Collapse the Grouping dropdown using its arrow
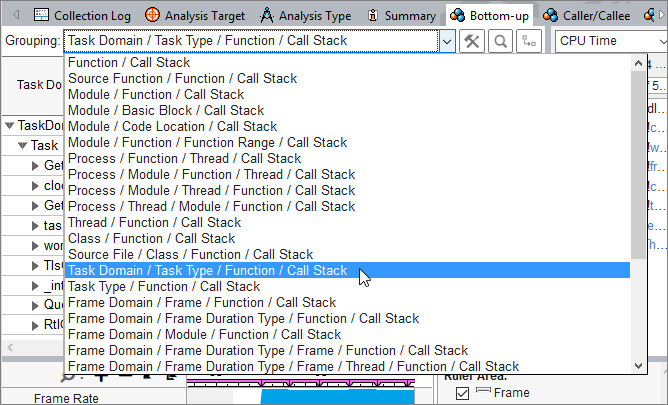668x405 pixels. pyautogui.click(x=446, y=41)
